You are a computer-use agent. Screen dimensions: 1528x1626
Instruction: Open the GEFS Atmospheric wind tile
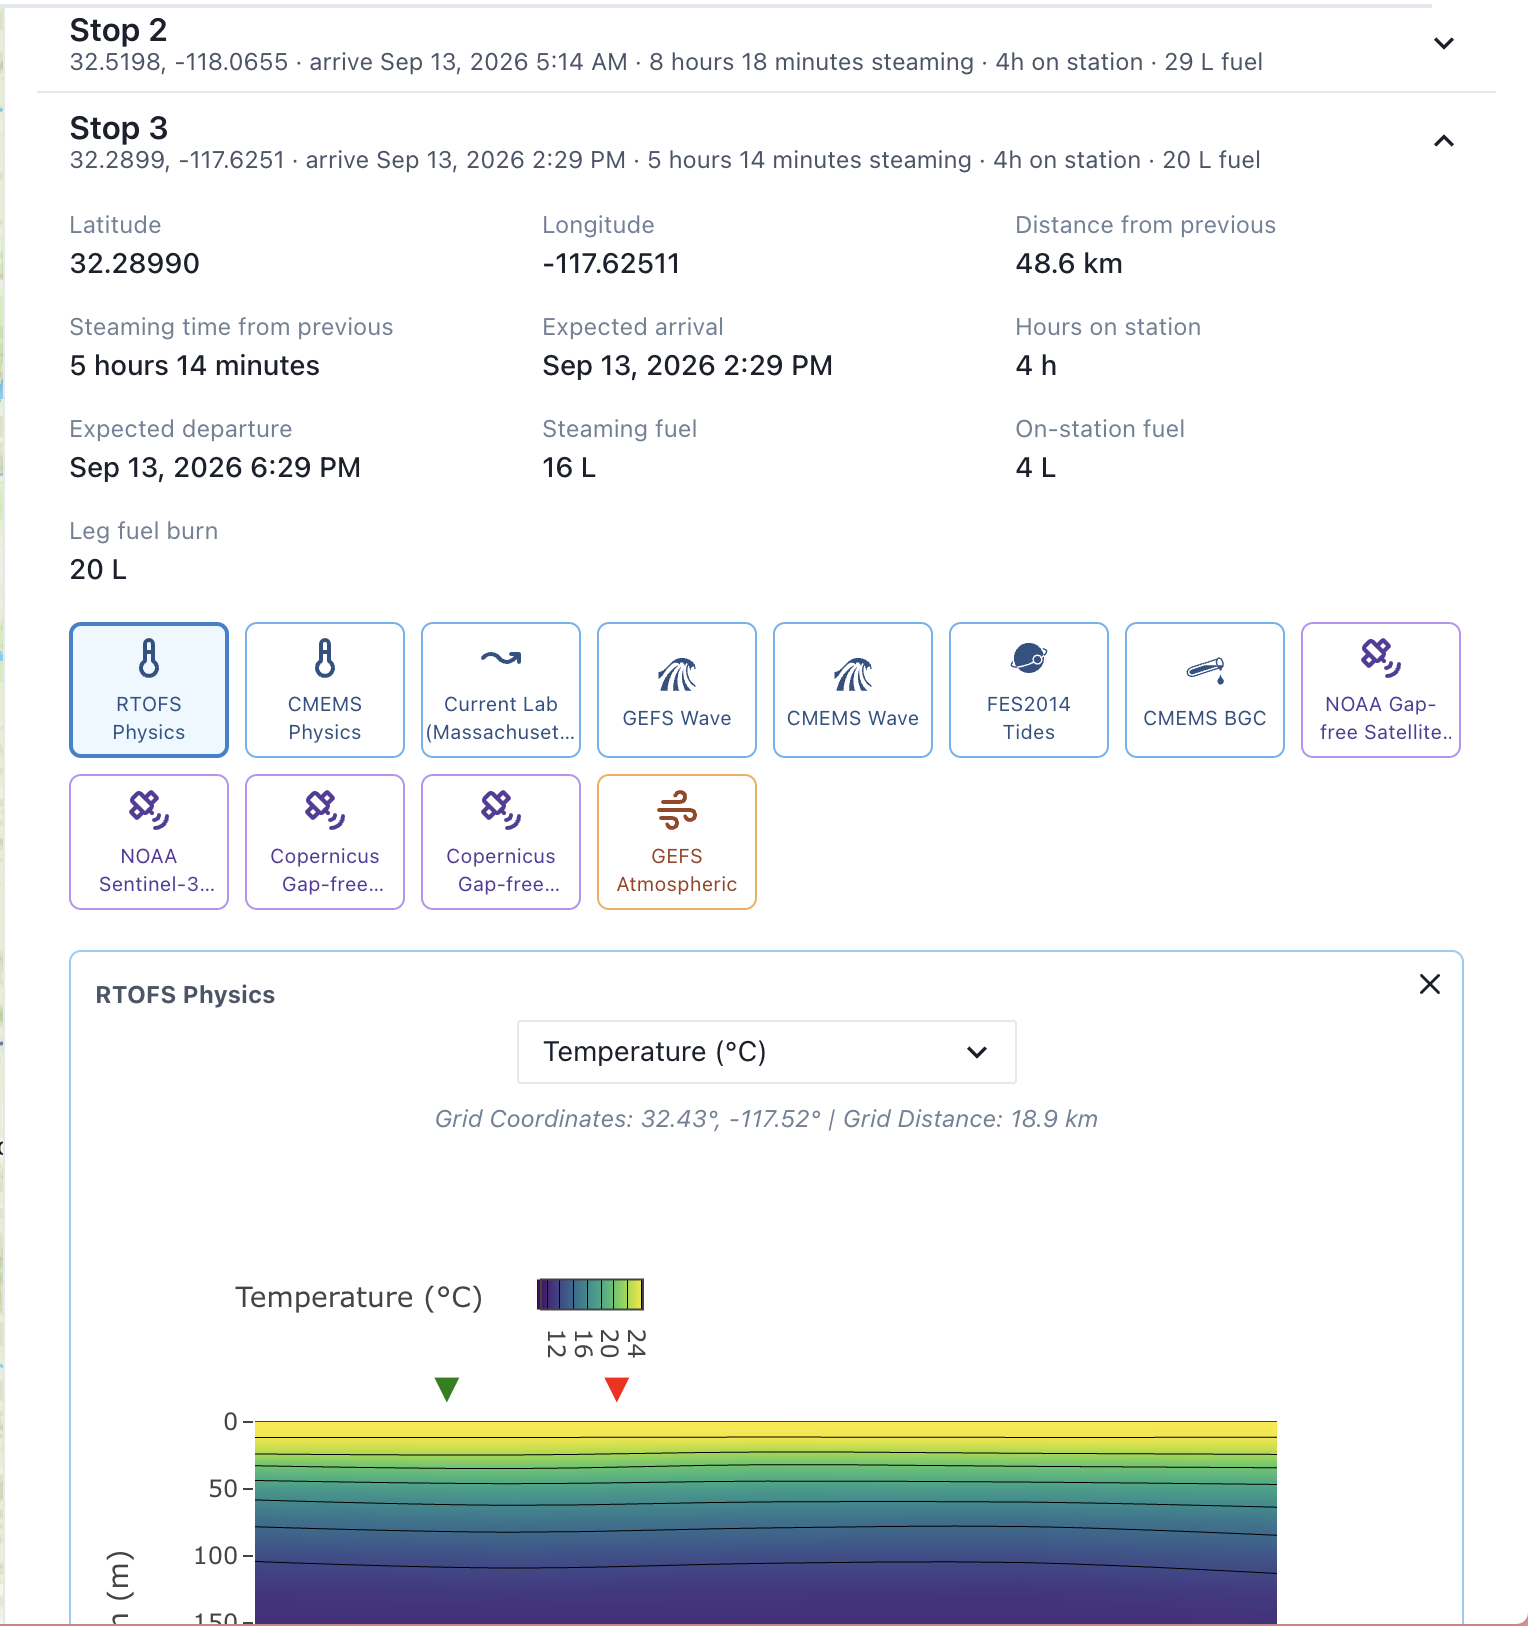click(677, 842)
